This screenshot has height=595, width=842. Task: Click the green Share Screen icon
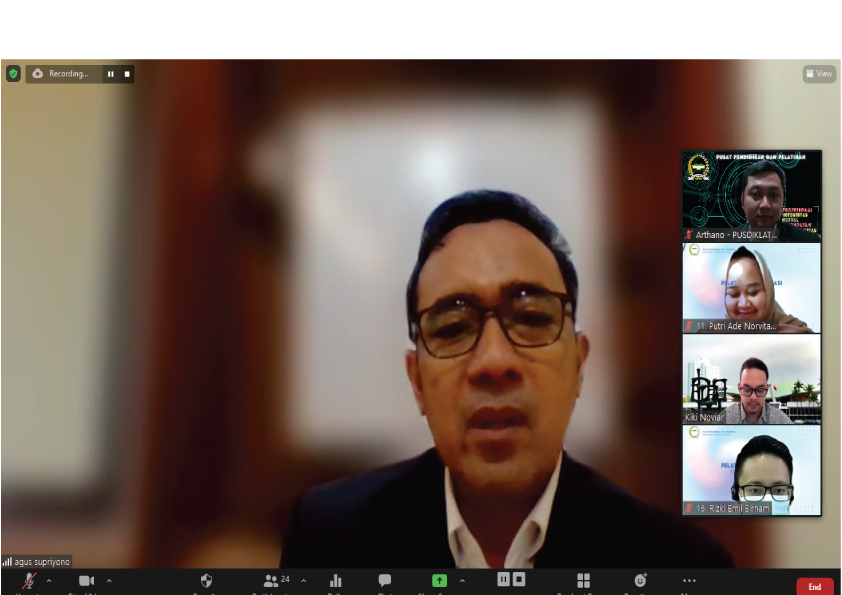pos(439,581)
